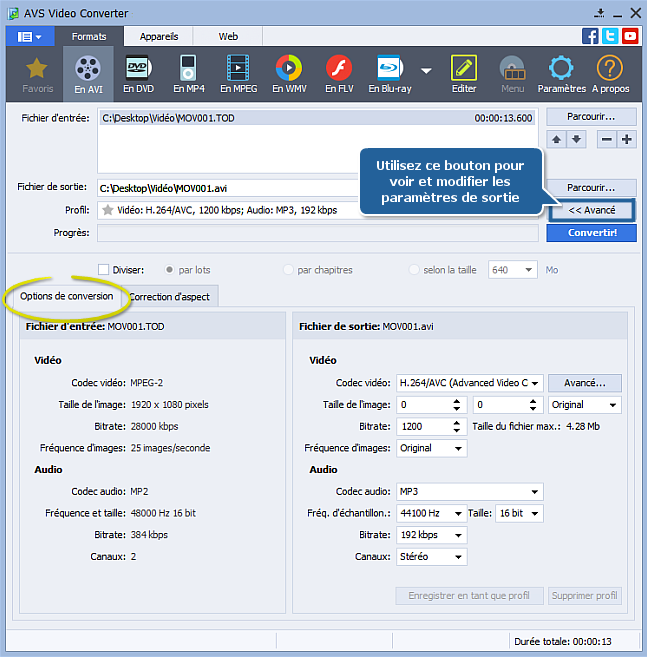Open the Appareils tab
This screenshot has width=647, height=657.
159,36
